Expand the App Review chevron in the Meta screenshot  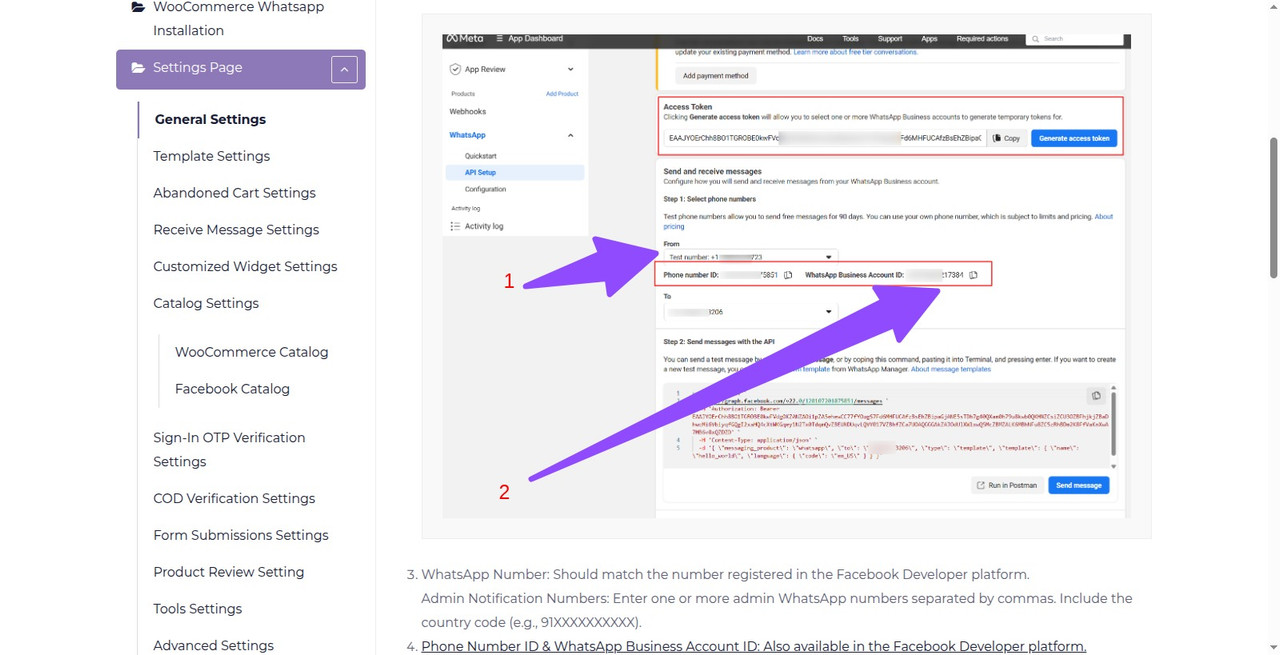point(570,70)
